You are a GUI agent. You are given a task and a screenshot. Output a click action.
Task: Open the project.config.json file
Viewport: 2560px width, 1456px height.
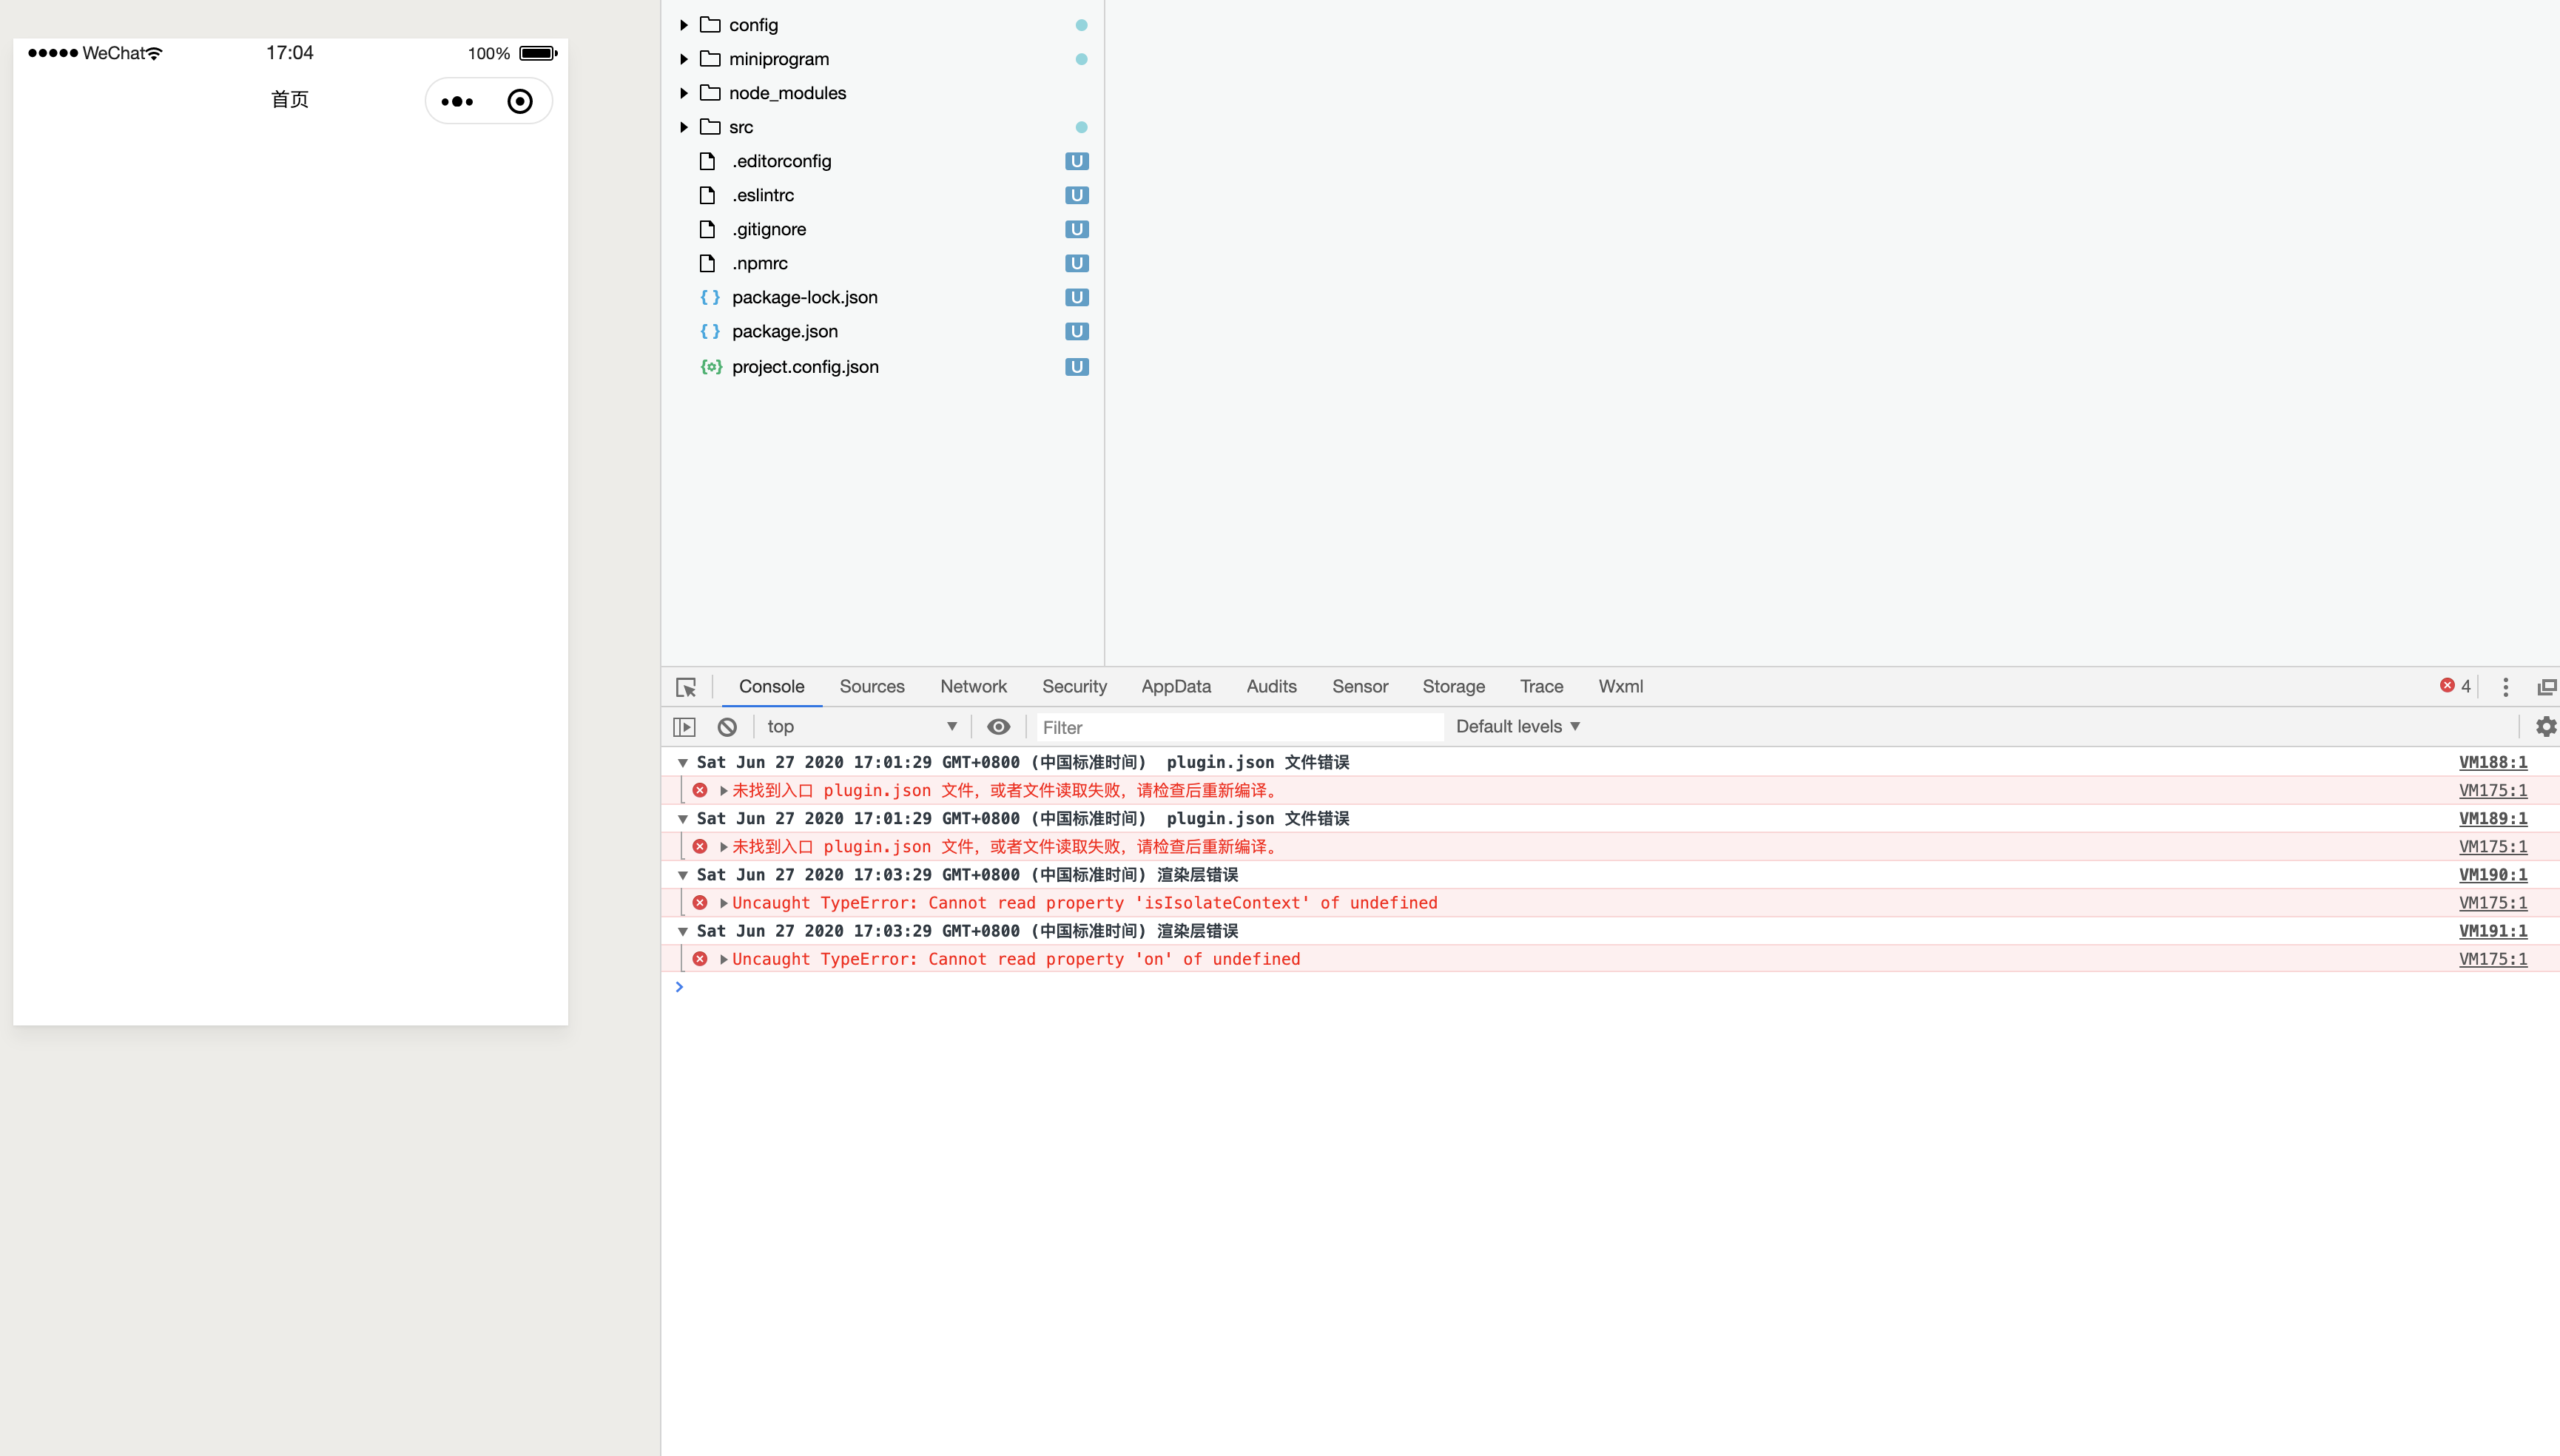tap(805, 366)
